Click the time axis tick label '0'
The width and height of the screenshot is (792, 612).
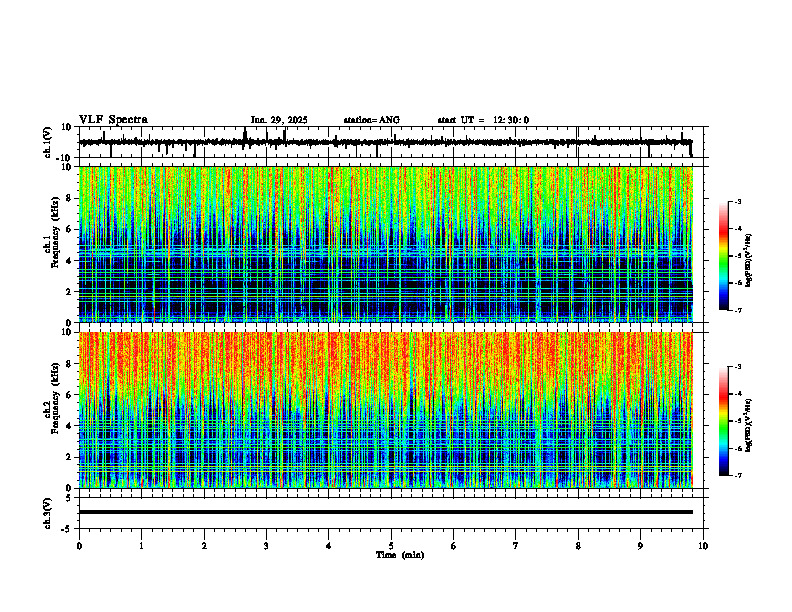coord(79,546)
